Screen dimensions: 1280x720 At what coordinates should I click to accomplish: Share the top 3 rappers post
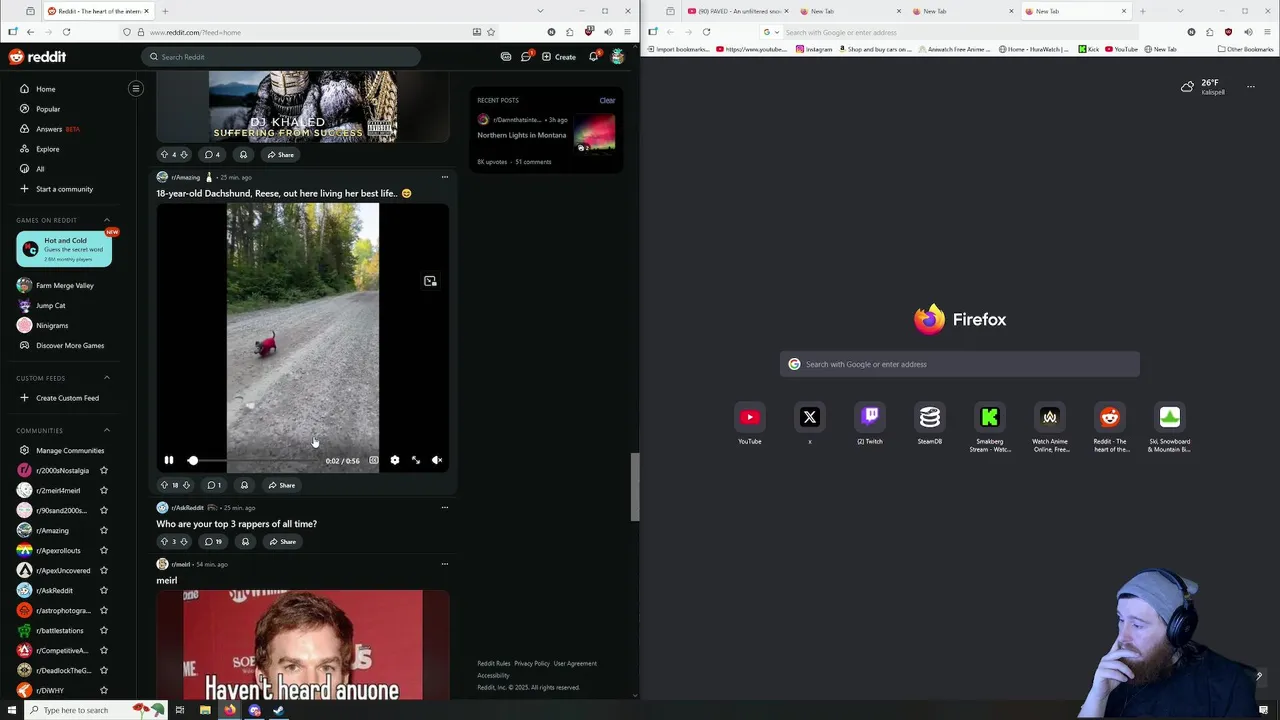(282, 542)
